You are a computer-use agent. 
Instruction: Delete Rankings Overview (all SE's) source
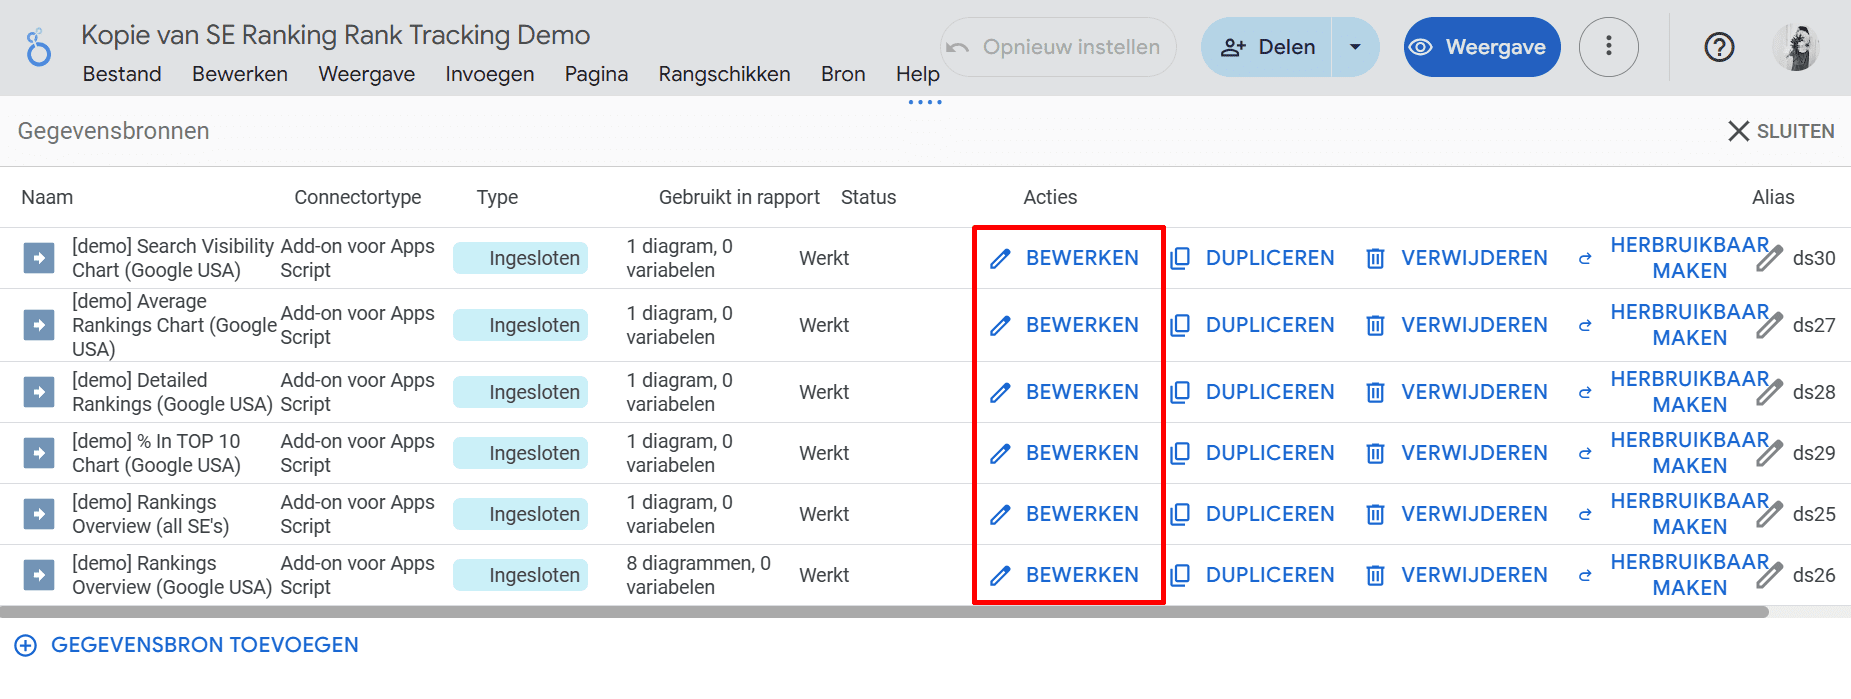pos(1457,514)
